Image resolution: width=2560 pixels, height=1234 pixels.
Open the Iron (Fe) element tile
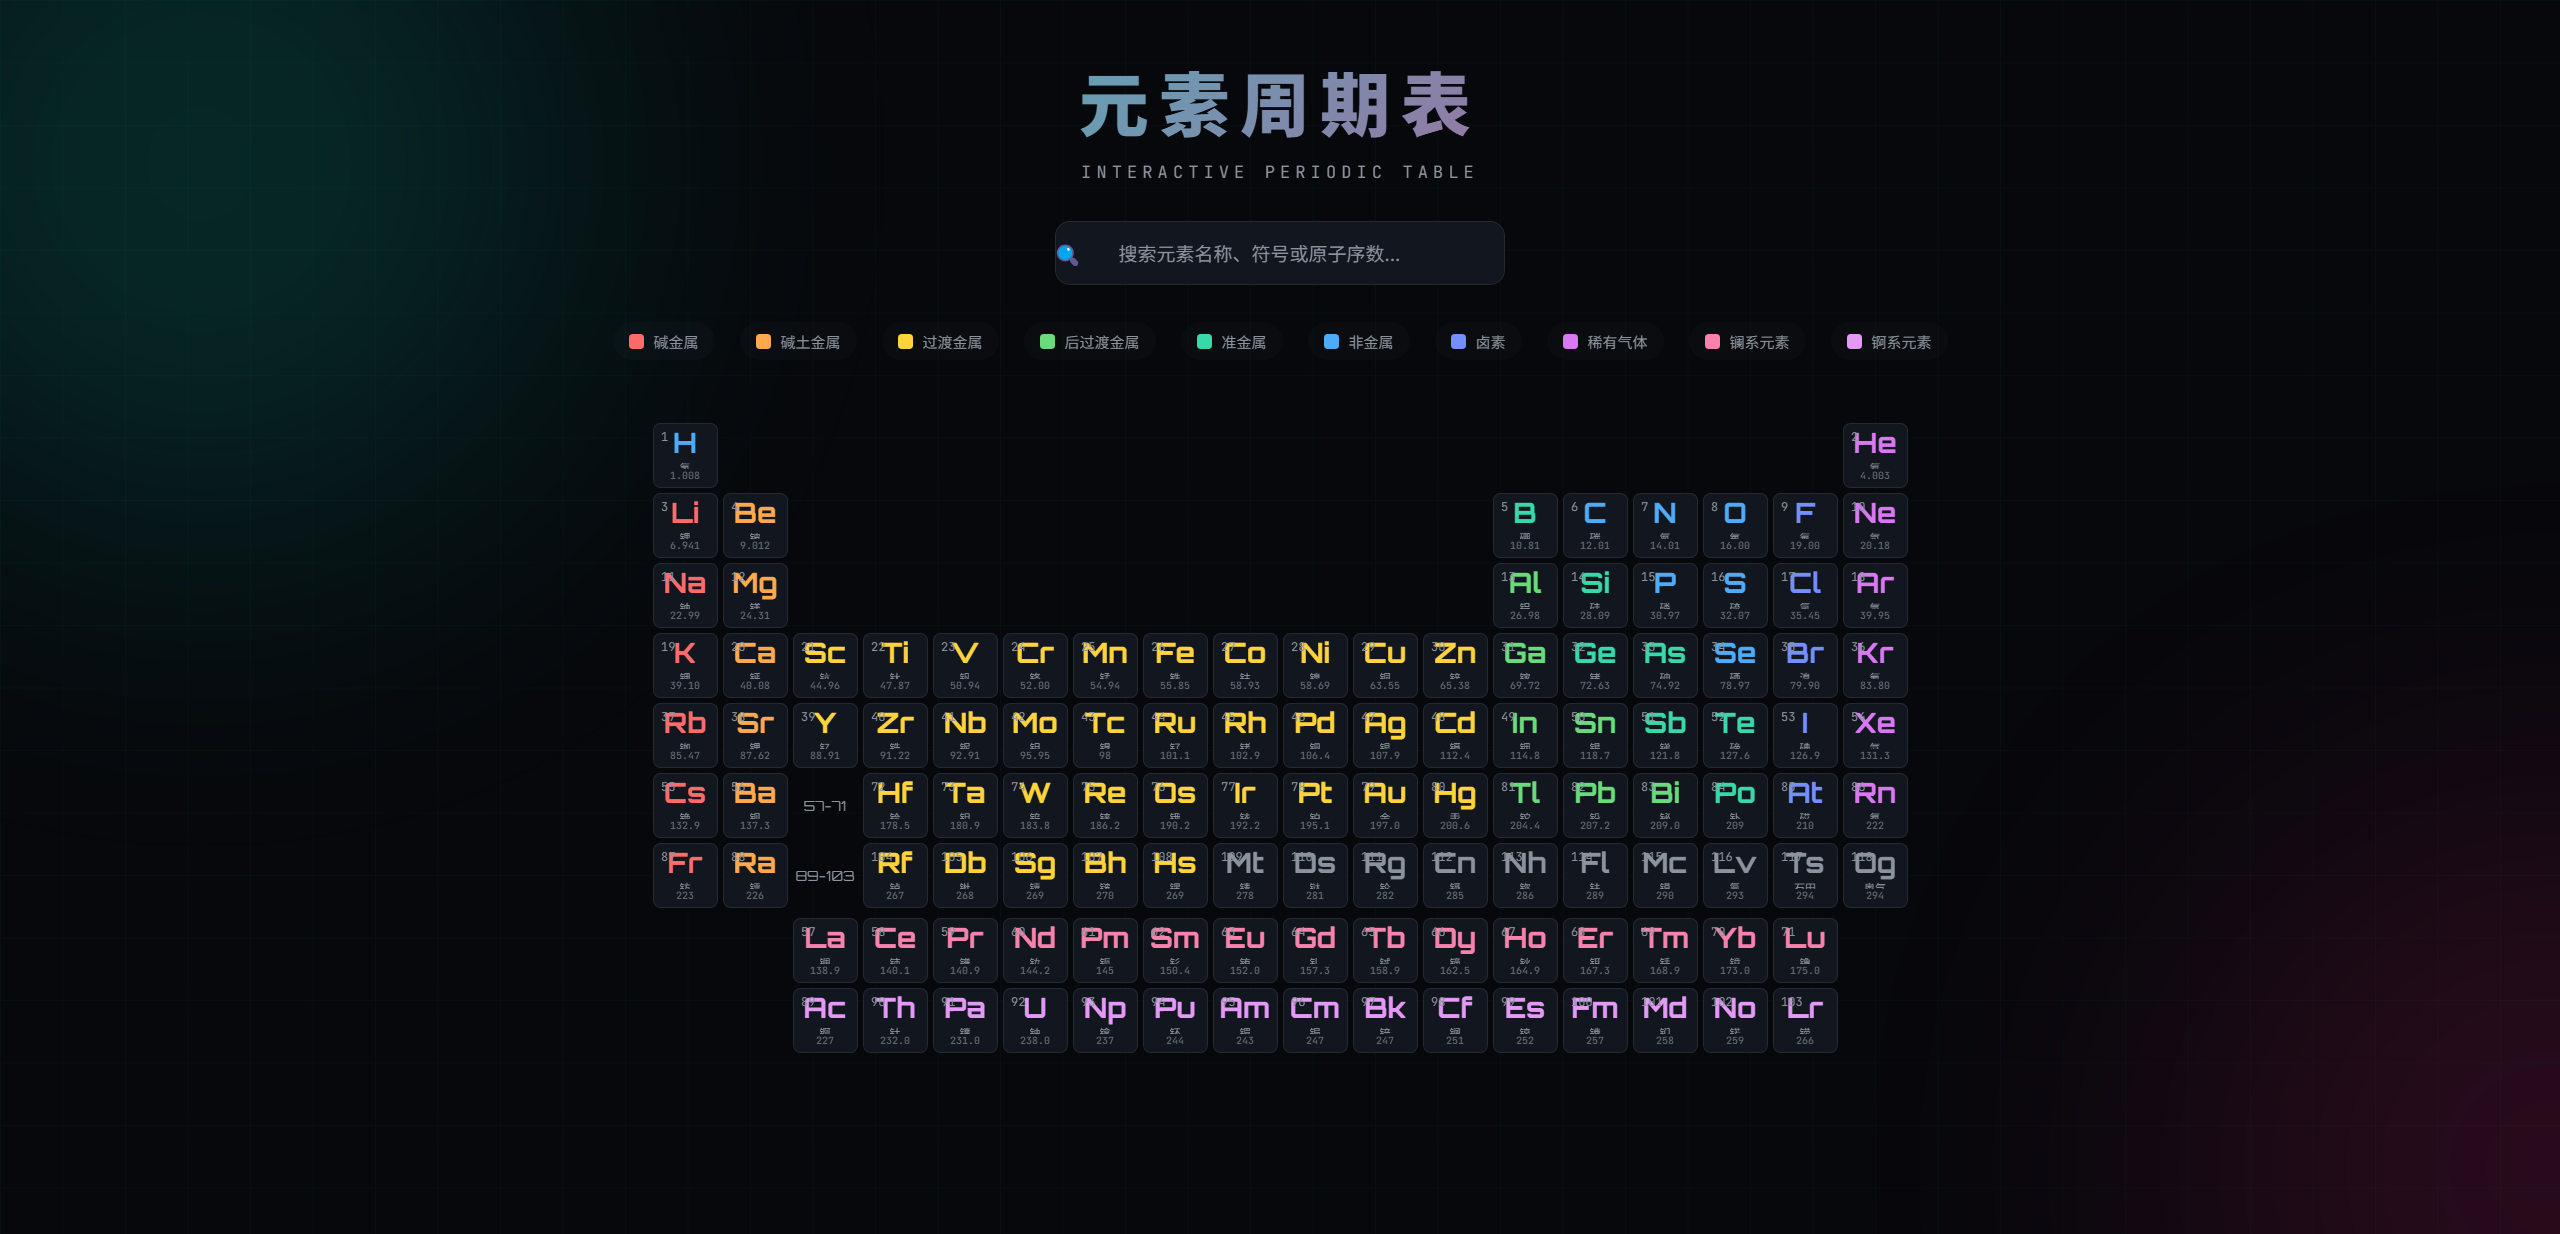1175,665
